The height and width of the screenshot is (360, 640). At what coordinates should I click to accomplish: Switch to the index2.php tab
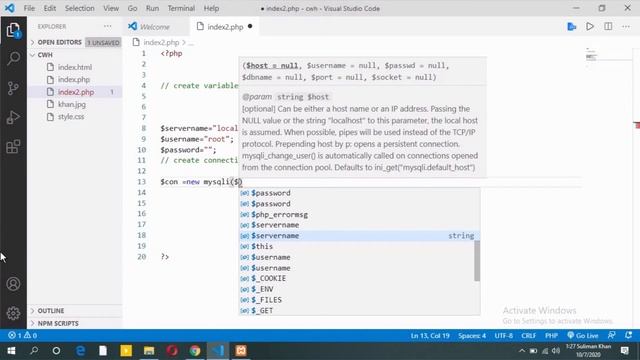[x=224, y=27]
